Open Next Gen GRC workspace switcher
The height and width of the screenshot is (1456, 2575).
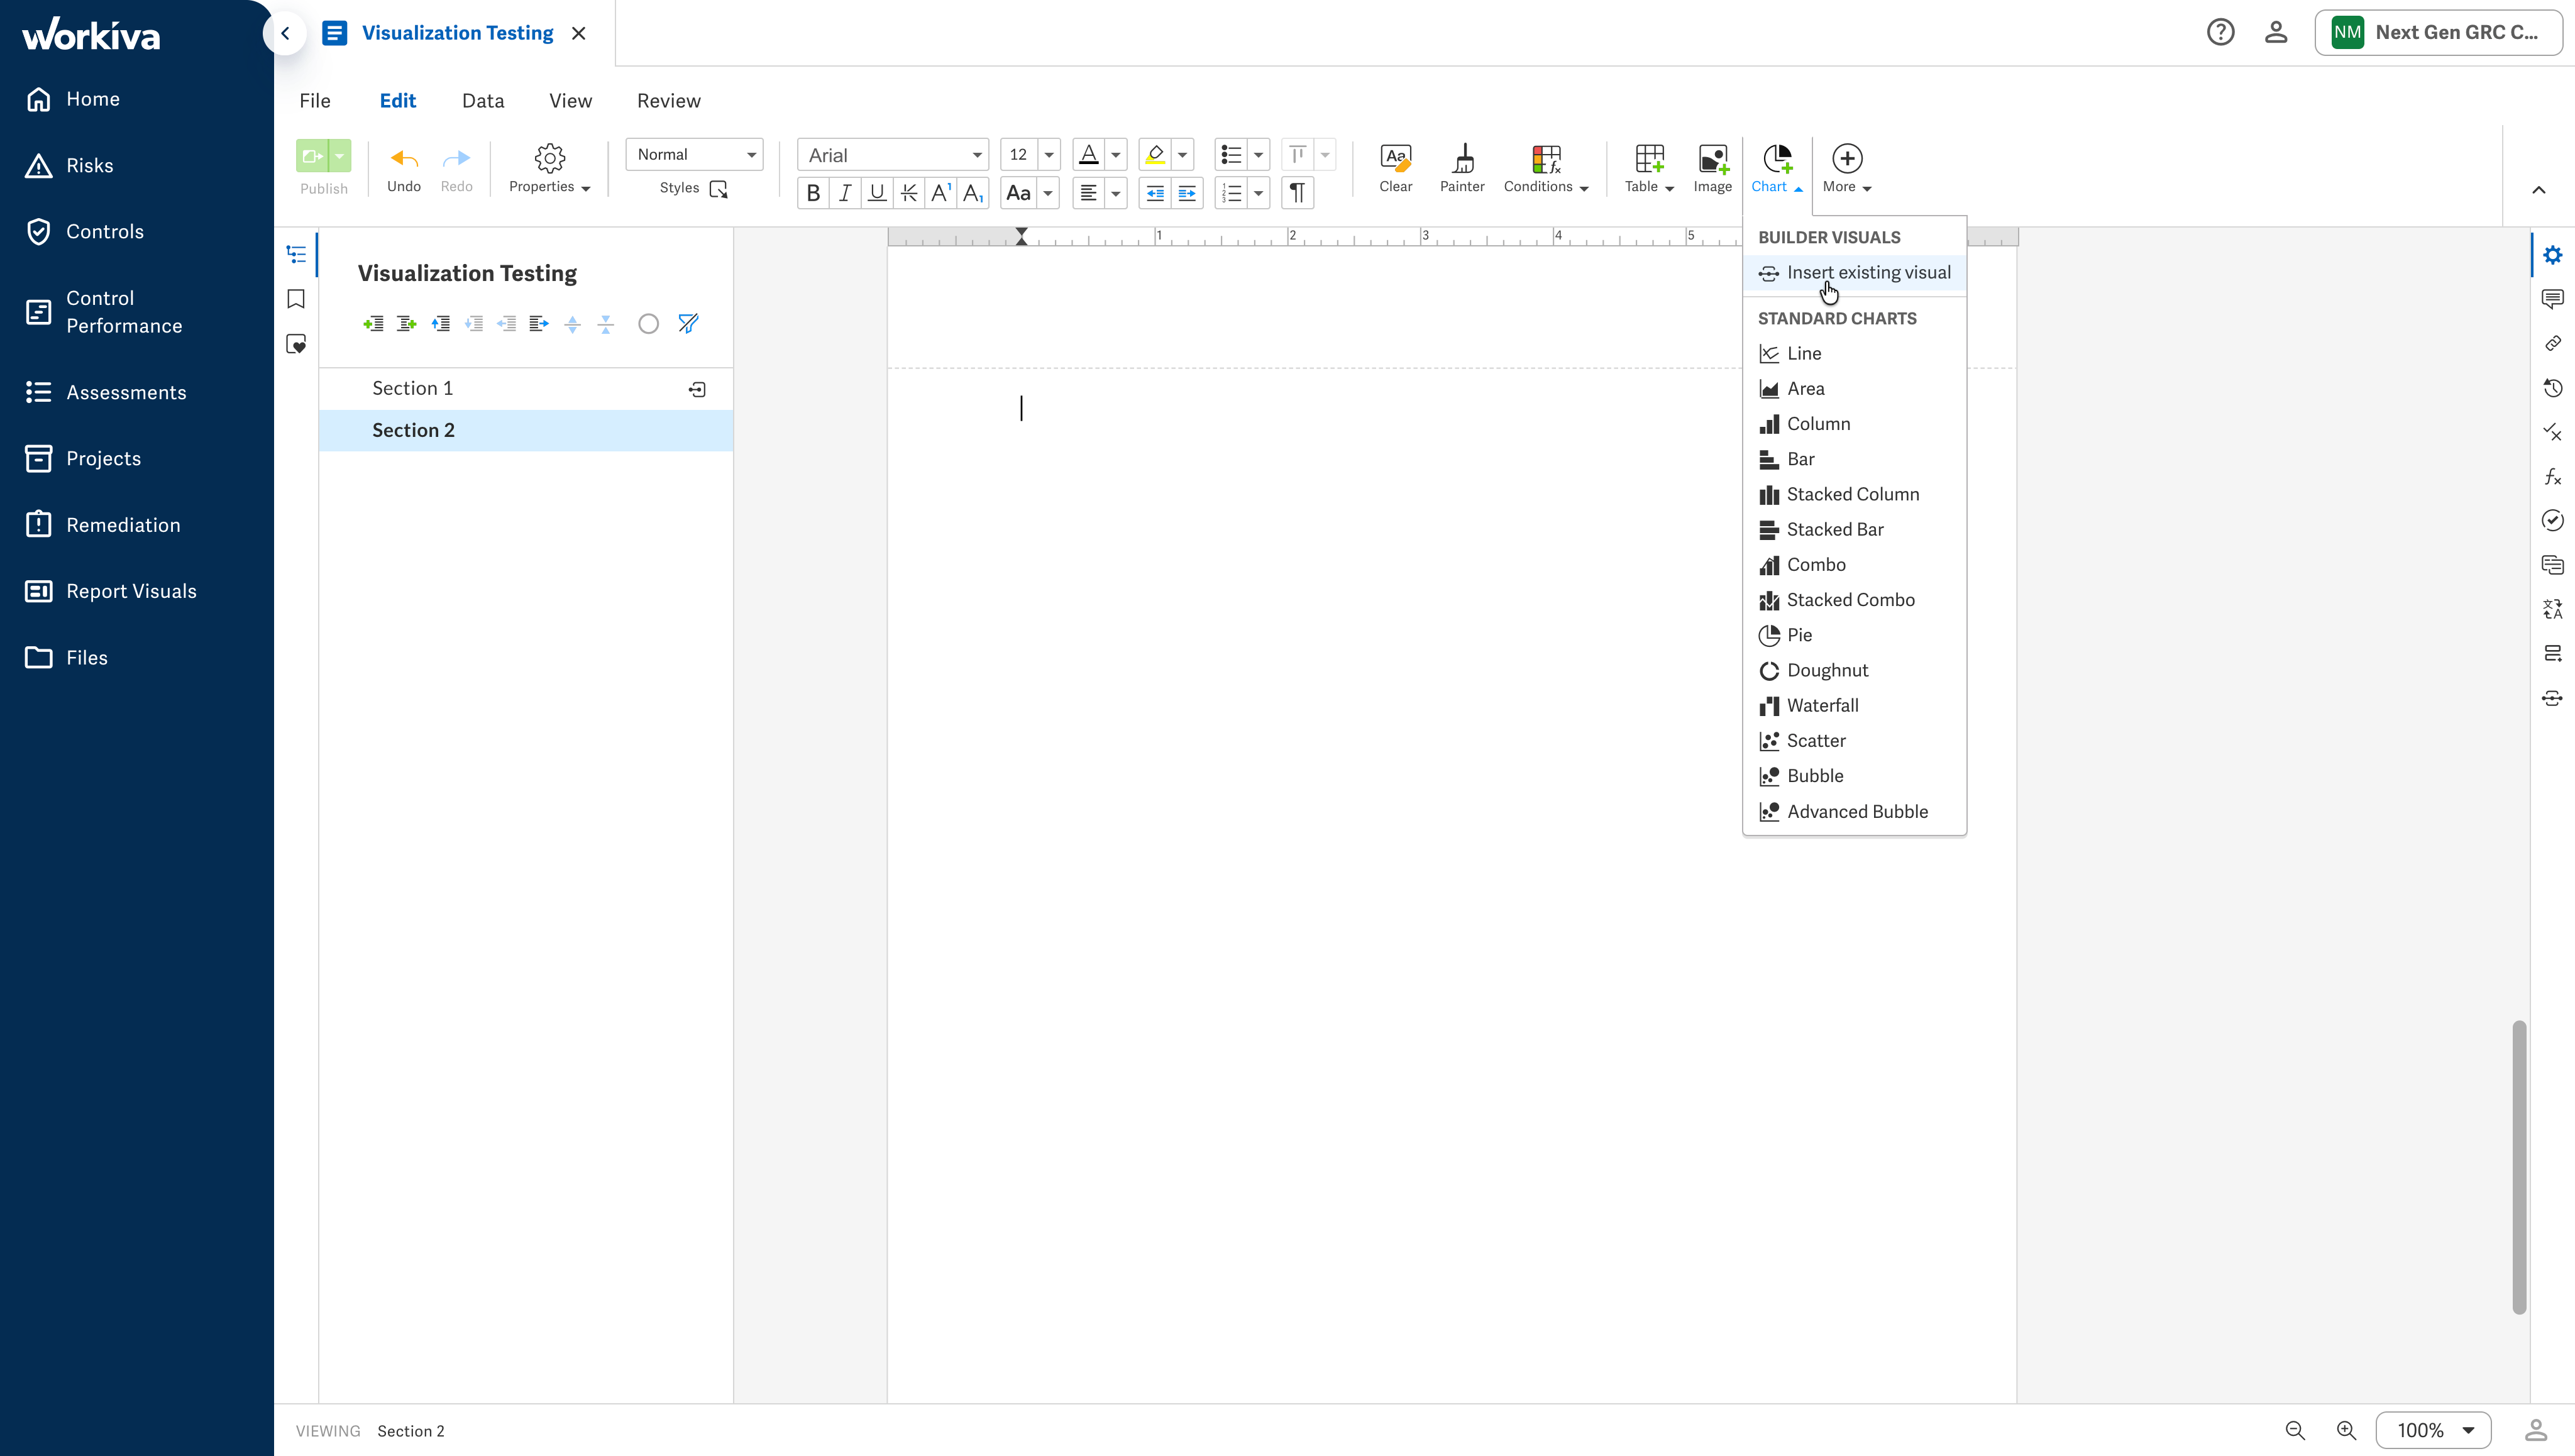2438,32
